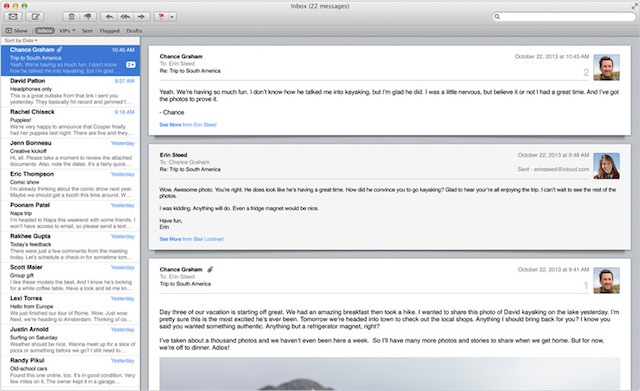The image size is (640, 391).
Task: Expand thread count badge on Chance Graham
Action: point(131,64)
